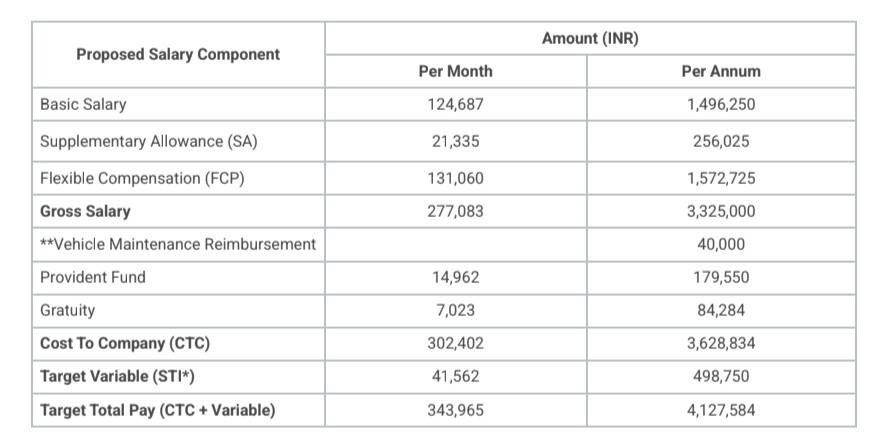
Task: Click Target Total Pay annual value 4,127,584
Action: point(721,410)
